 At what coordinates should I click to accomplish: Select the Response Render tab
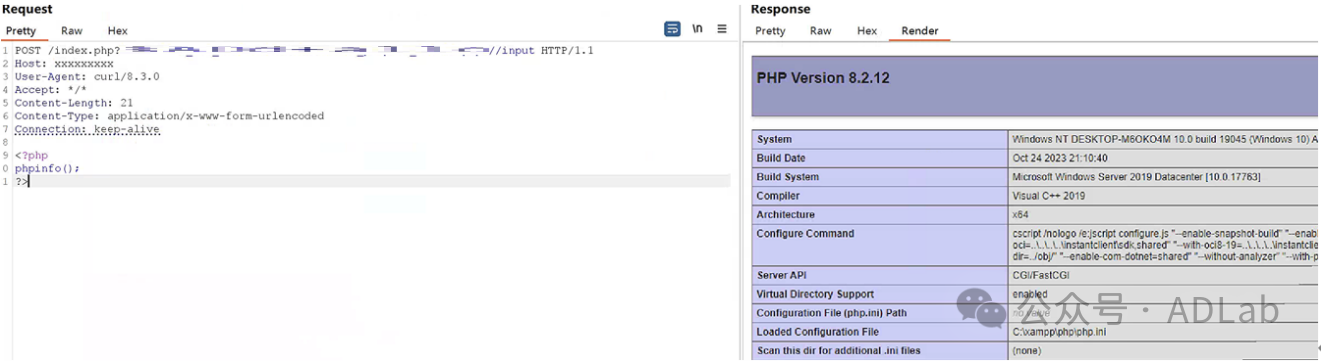coord(920,31)
